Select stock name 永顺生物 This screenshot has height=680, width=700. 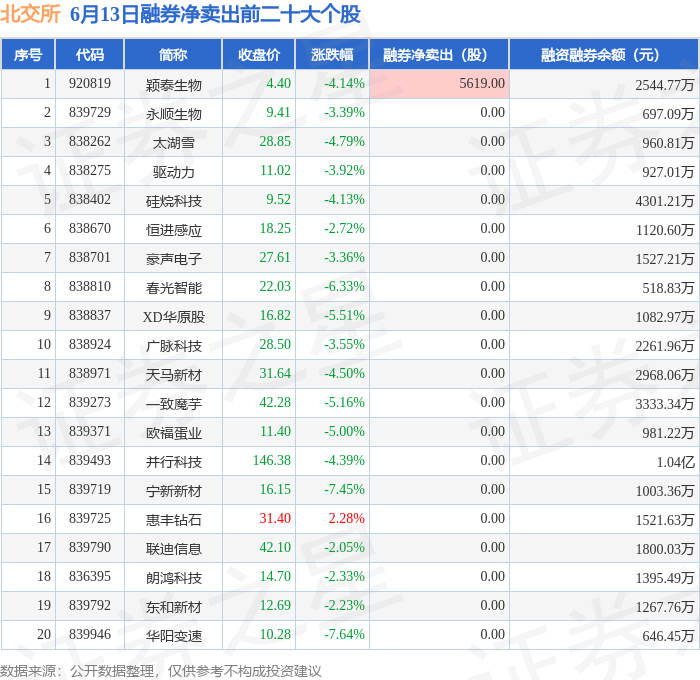174,114
